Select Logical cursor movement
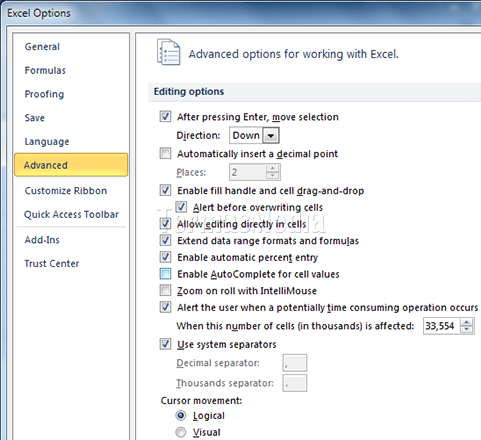Viewport: 481px width, 440px height. tap(181, 415)
